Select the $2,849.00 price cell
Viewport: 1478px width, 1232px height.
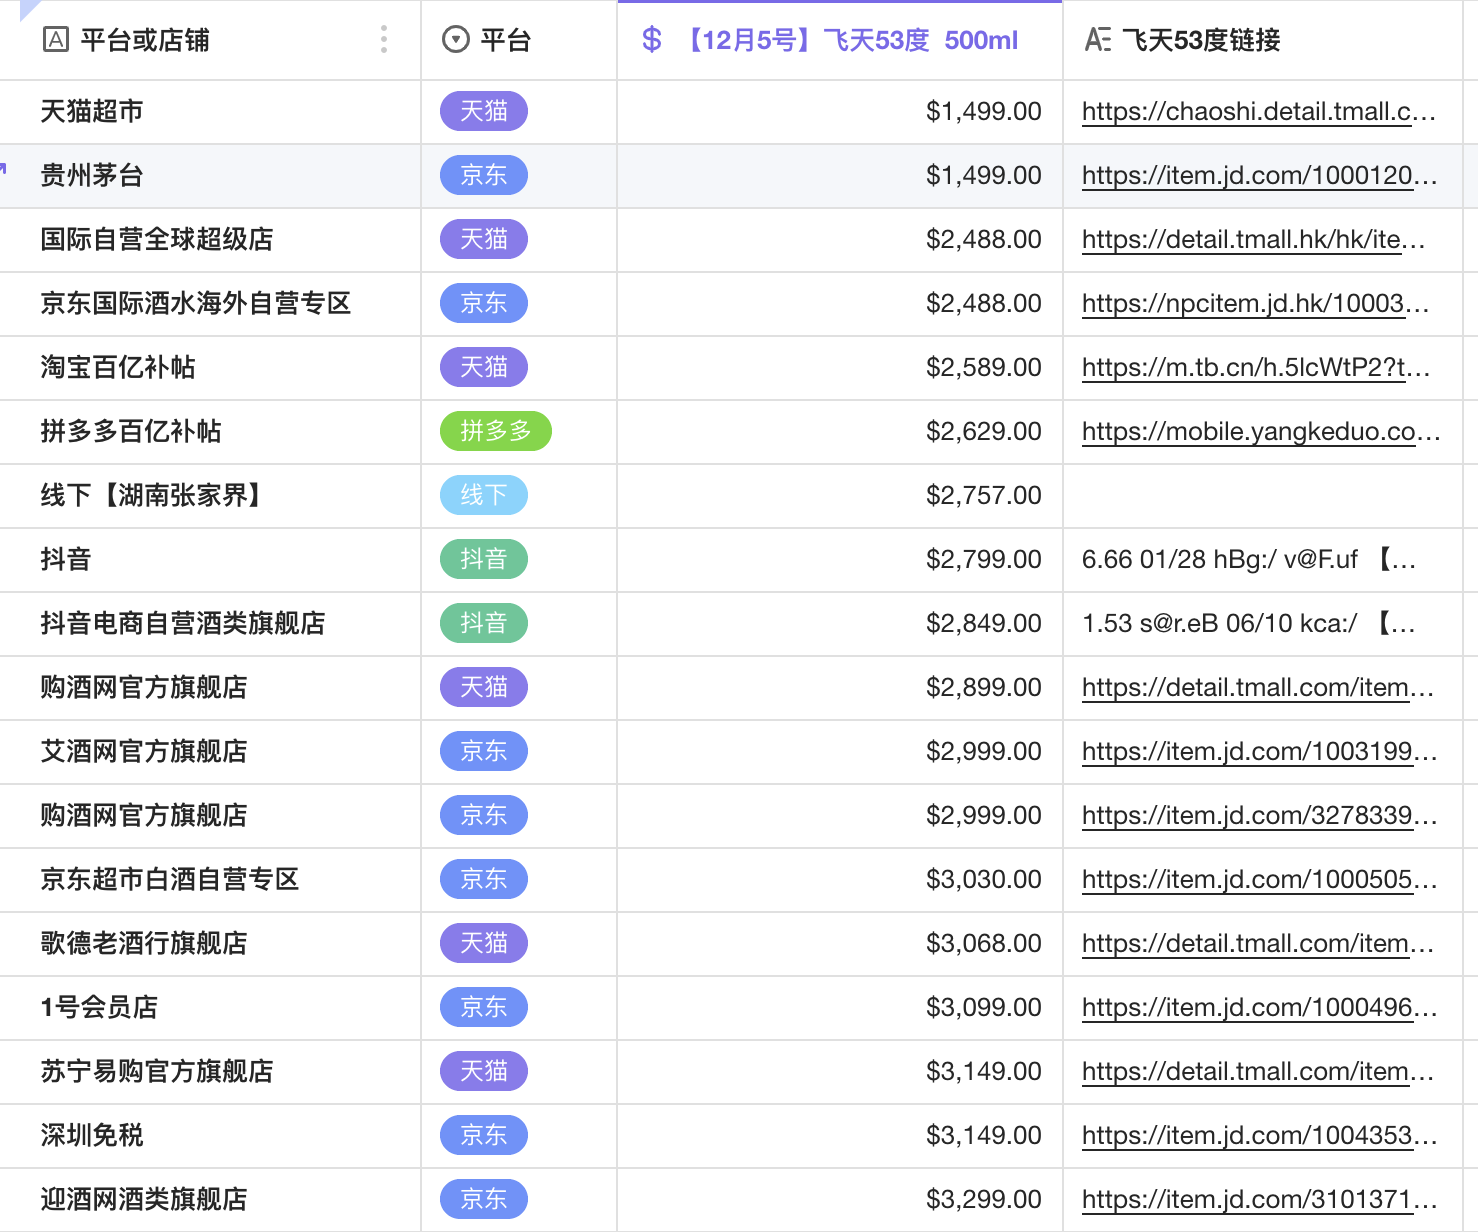(840, 624)
